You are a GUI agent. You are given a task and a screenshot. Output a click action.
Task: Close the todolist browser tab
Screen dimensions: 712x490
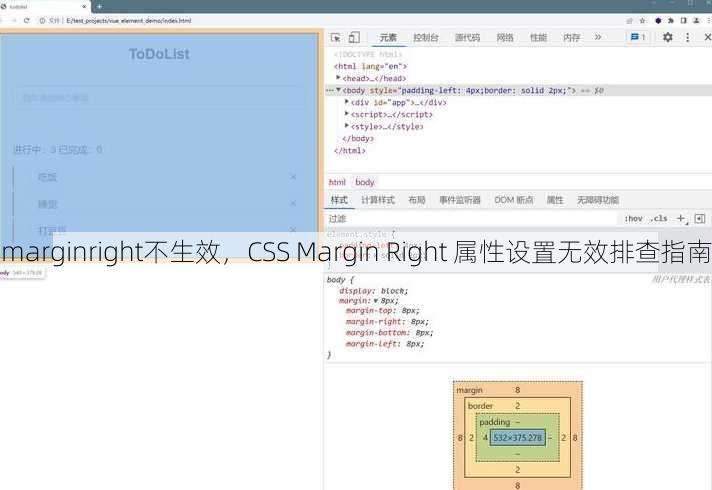(84, 7)
